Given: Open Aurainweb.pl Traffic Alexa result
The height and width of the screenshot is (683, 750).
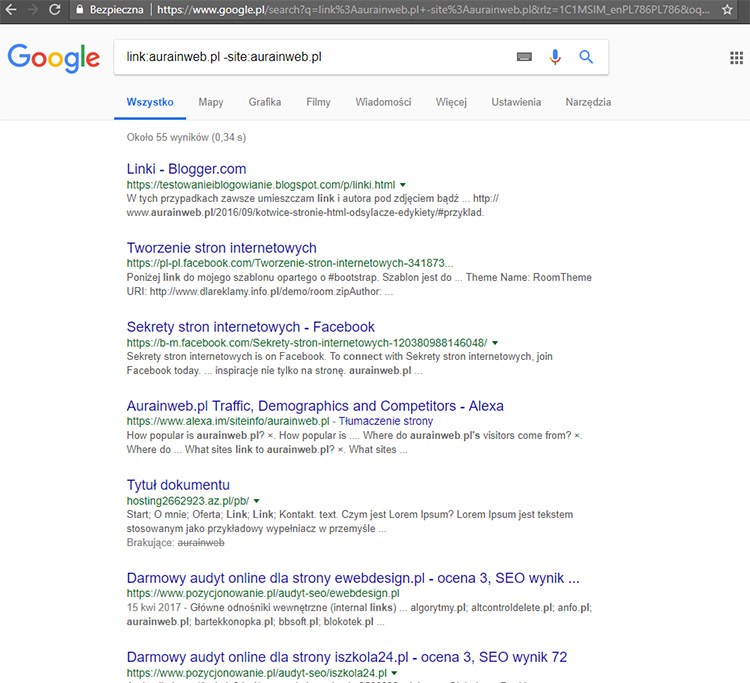Looking at the screenshot, I should tap(315, 406).
